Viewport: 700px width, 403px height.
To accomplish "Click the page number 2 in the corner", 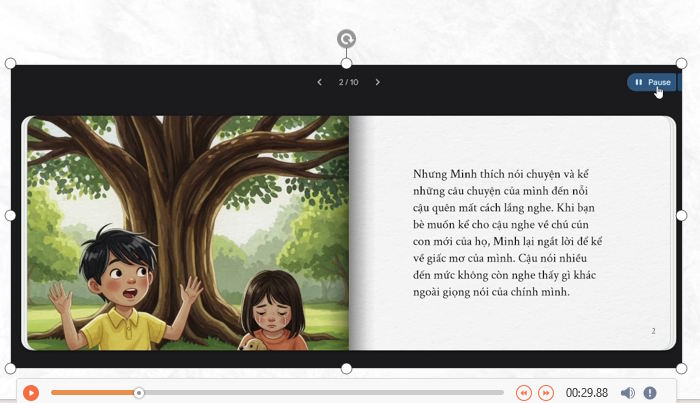I will tap(653, 331).
